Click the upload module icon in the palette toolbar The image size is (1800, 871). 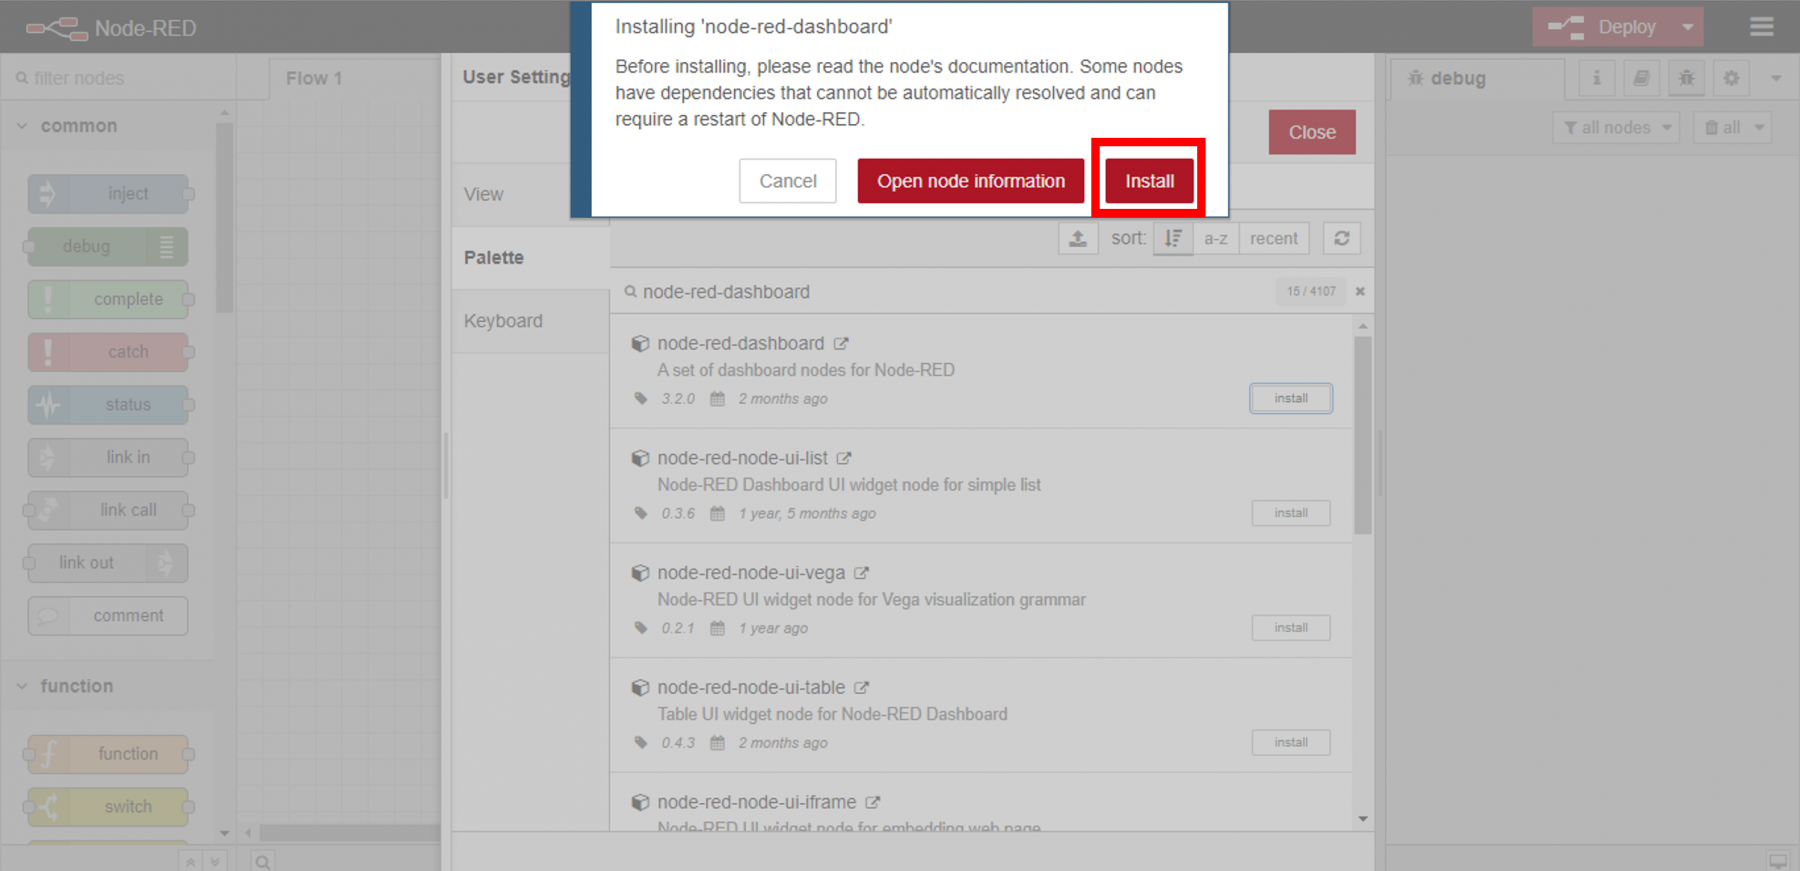coord(1078,239)
